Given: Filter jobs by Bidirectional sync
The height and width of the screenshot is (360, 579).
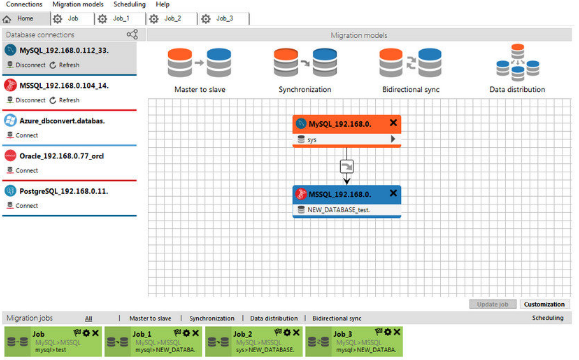Looking at the screenshot, I should coord(337,318).
